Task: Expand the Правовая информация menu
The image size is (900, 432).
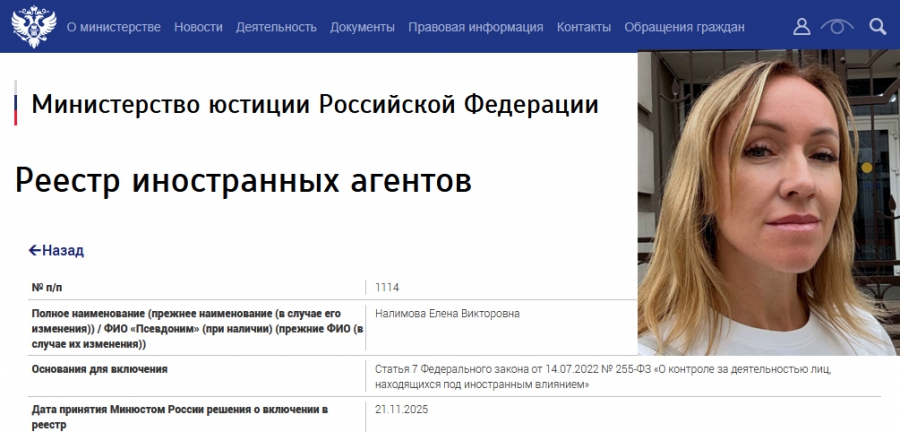Action: point(476,27)
